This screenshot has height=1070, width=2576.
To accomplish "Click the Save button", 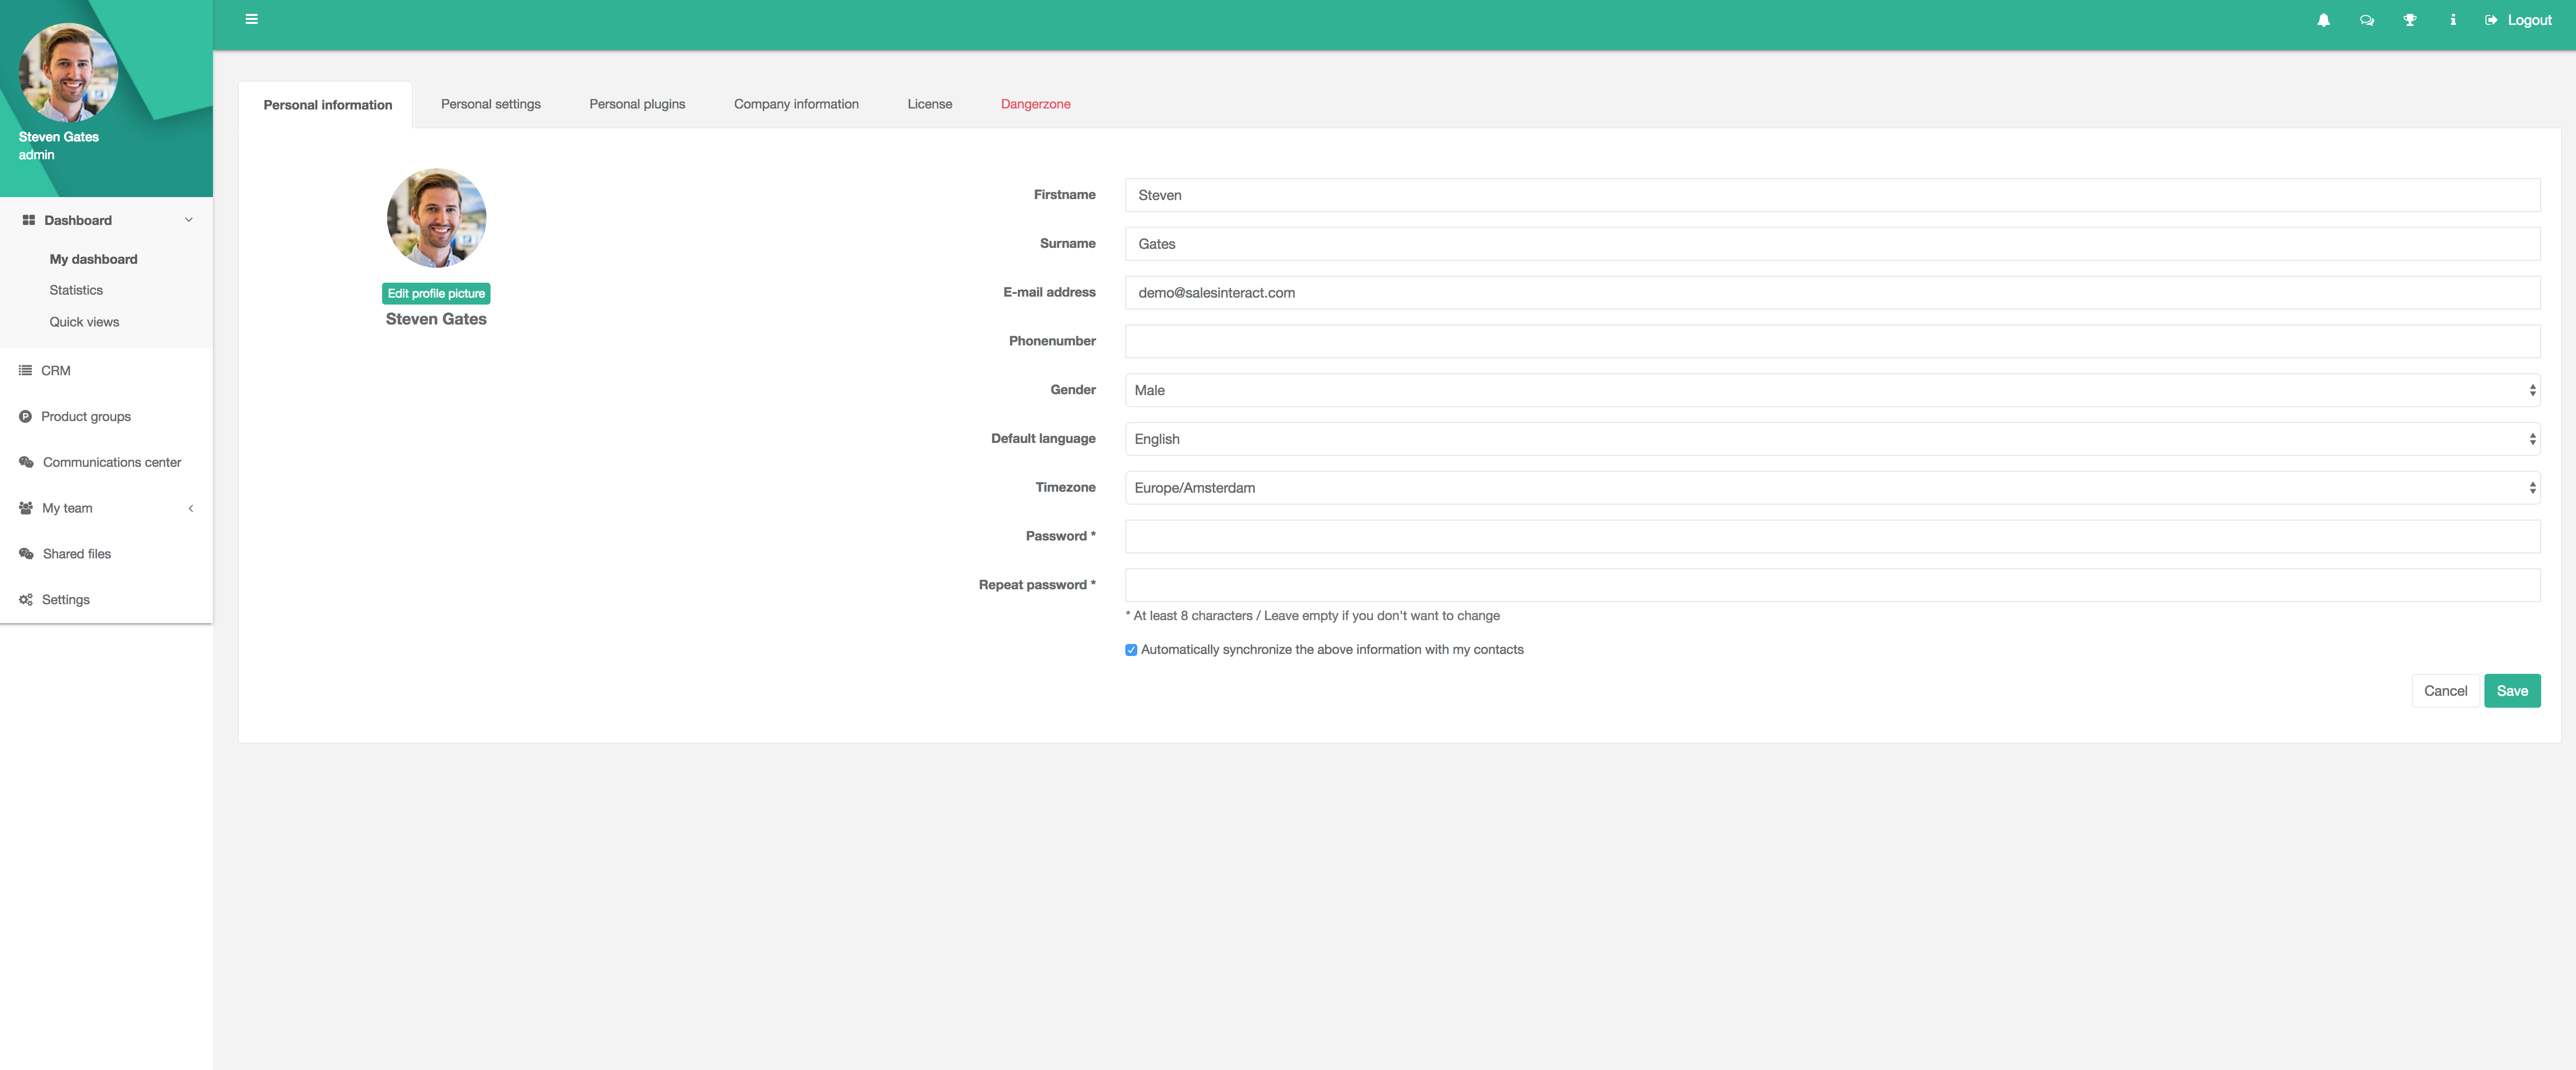I will (x=2511, y=691).
